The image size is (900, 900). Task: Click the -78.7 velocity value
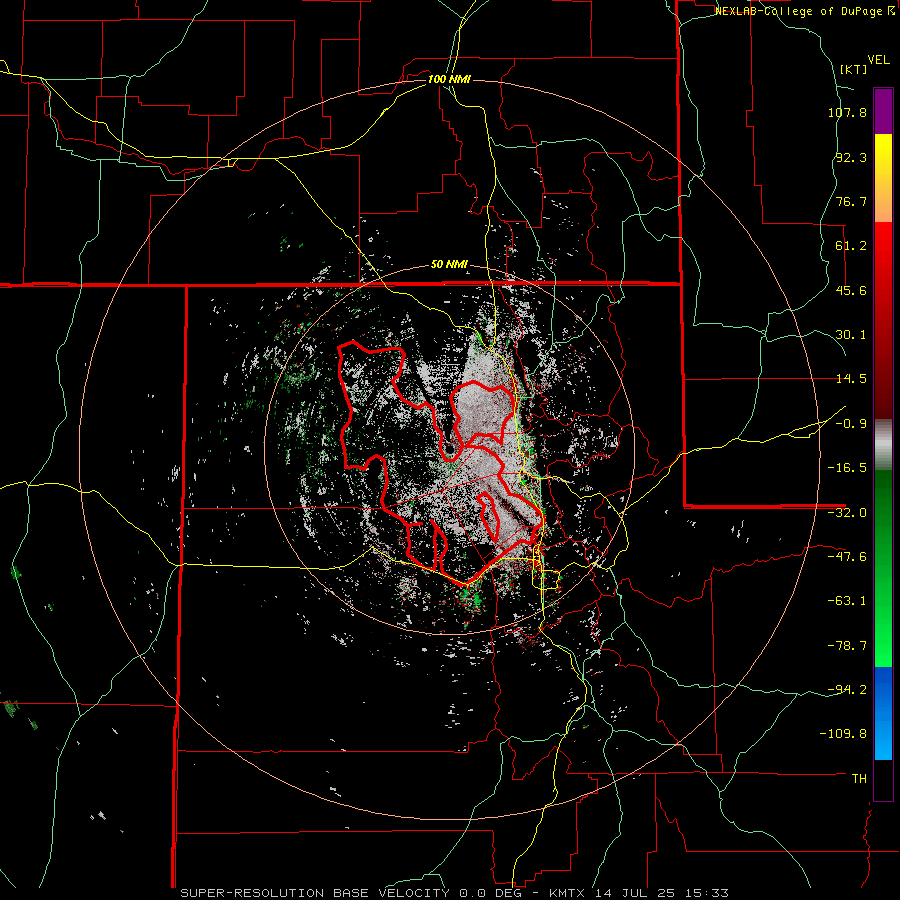point(847,646)
